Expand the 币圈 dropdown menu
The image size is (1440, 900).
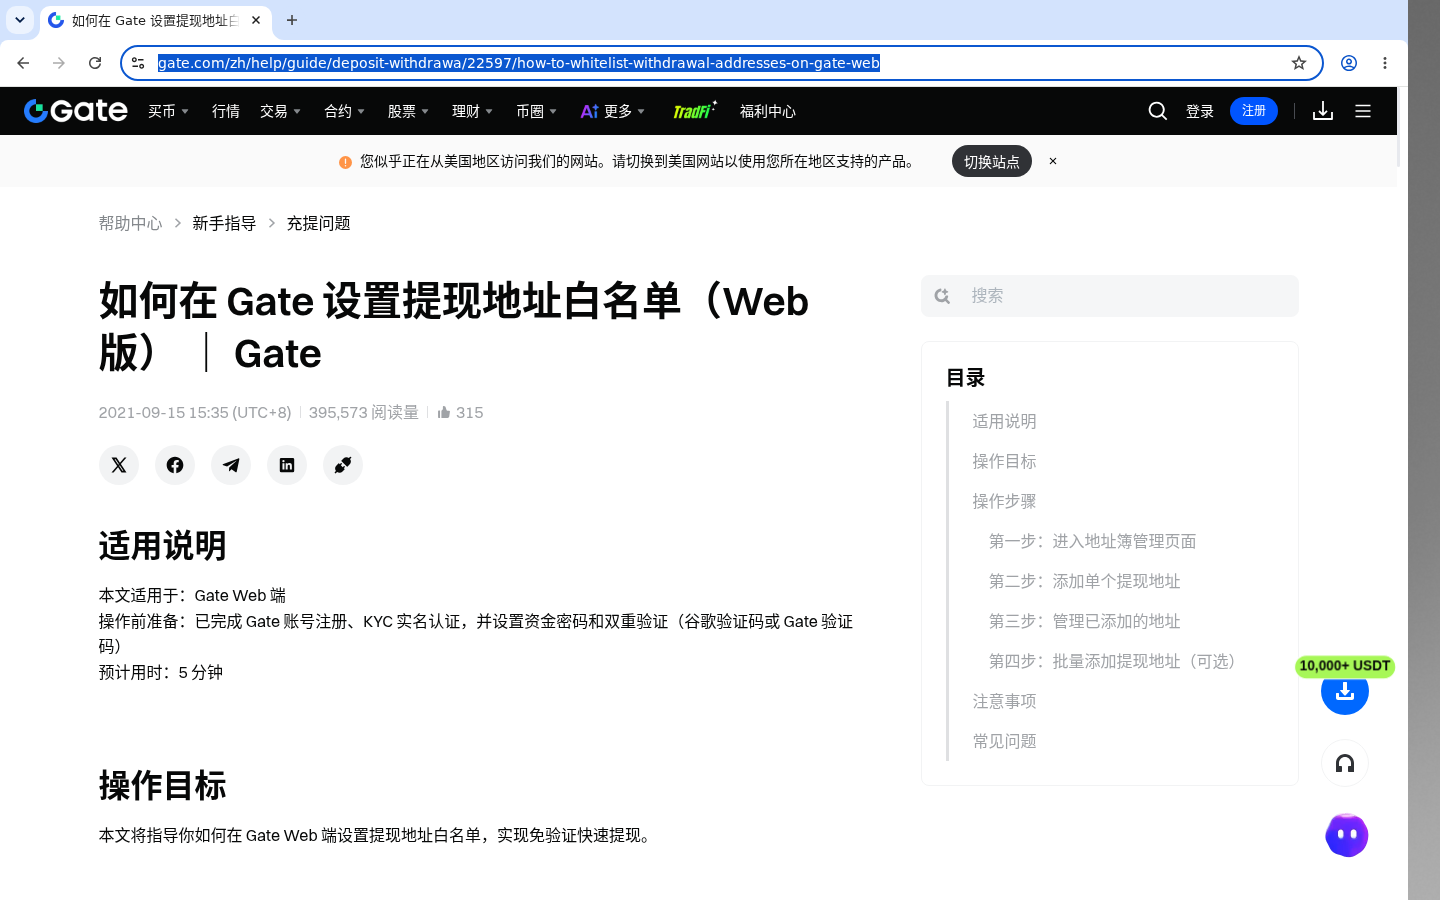pos(536,111)
